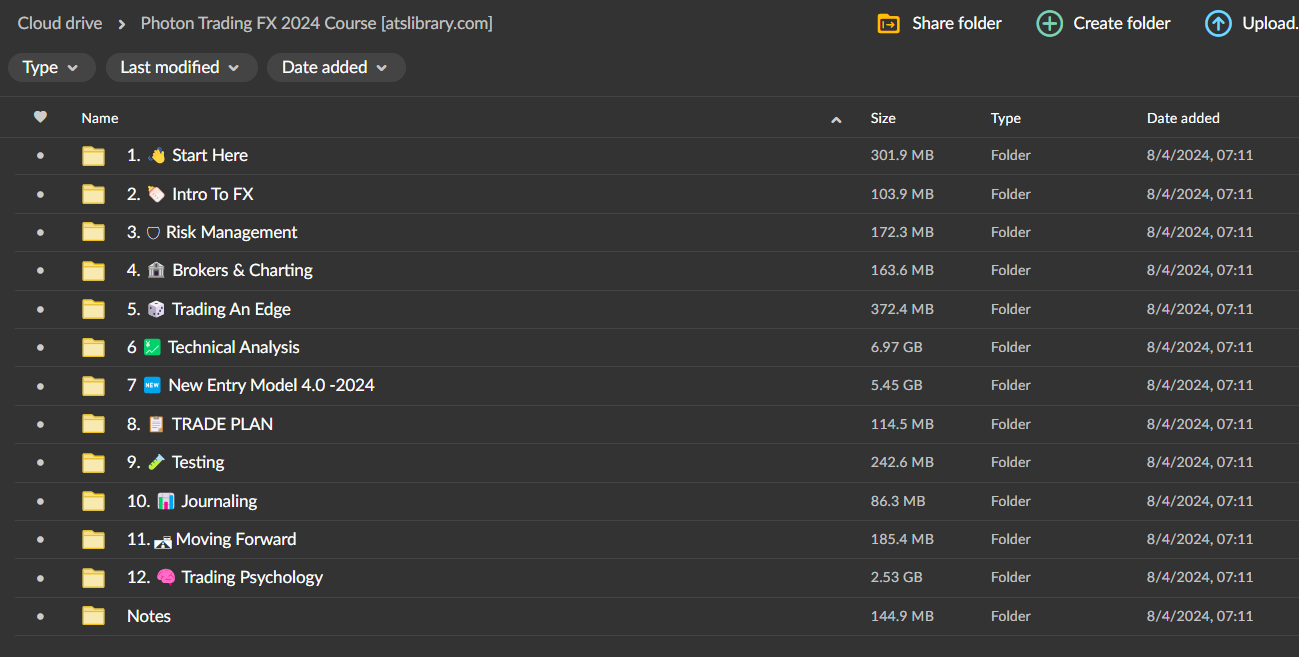Screen dimensions: 1299x657
Task: Open the Last modified dropdown
Action: [x=181, y=67]
